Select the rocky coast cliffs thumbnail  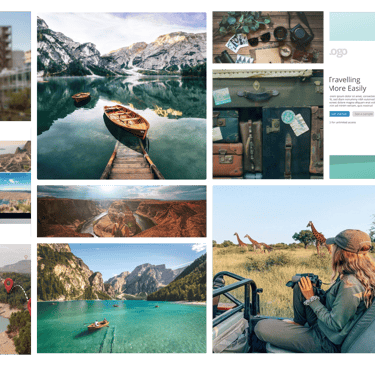tap(15, 156)
